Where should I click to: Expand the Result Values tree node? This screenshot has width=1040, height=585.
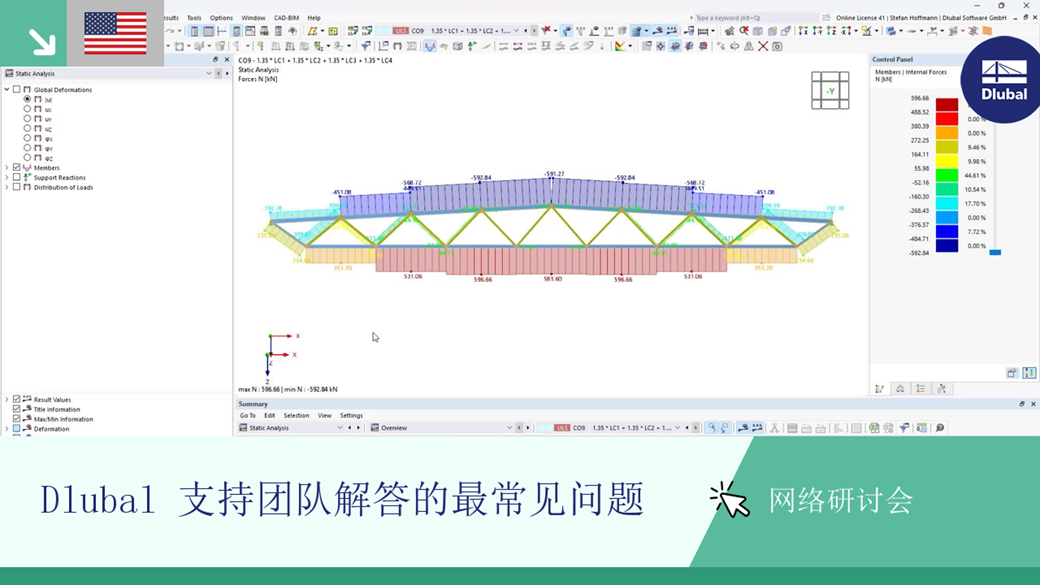pyautogui.click(x=7, y=399)
